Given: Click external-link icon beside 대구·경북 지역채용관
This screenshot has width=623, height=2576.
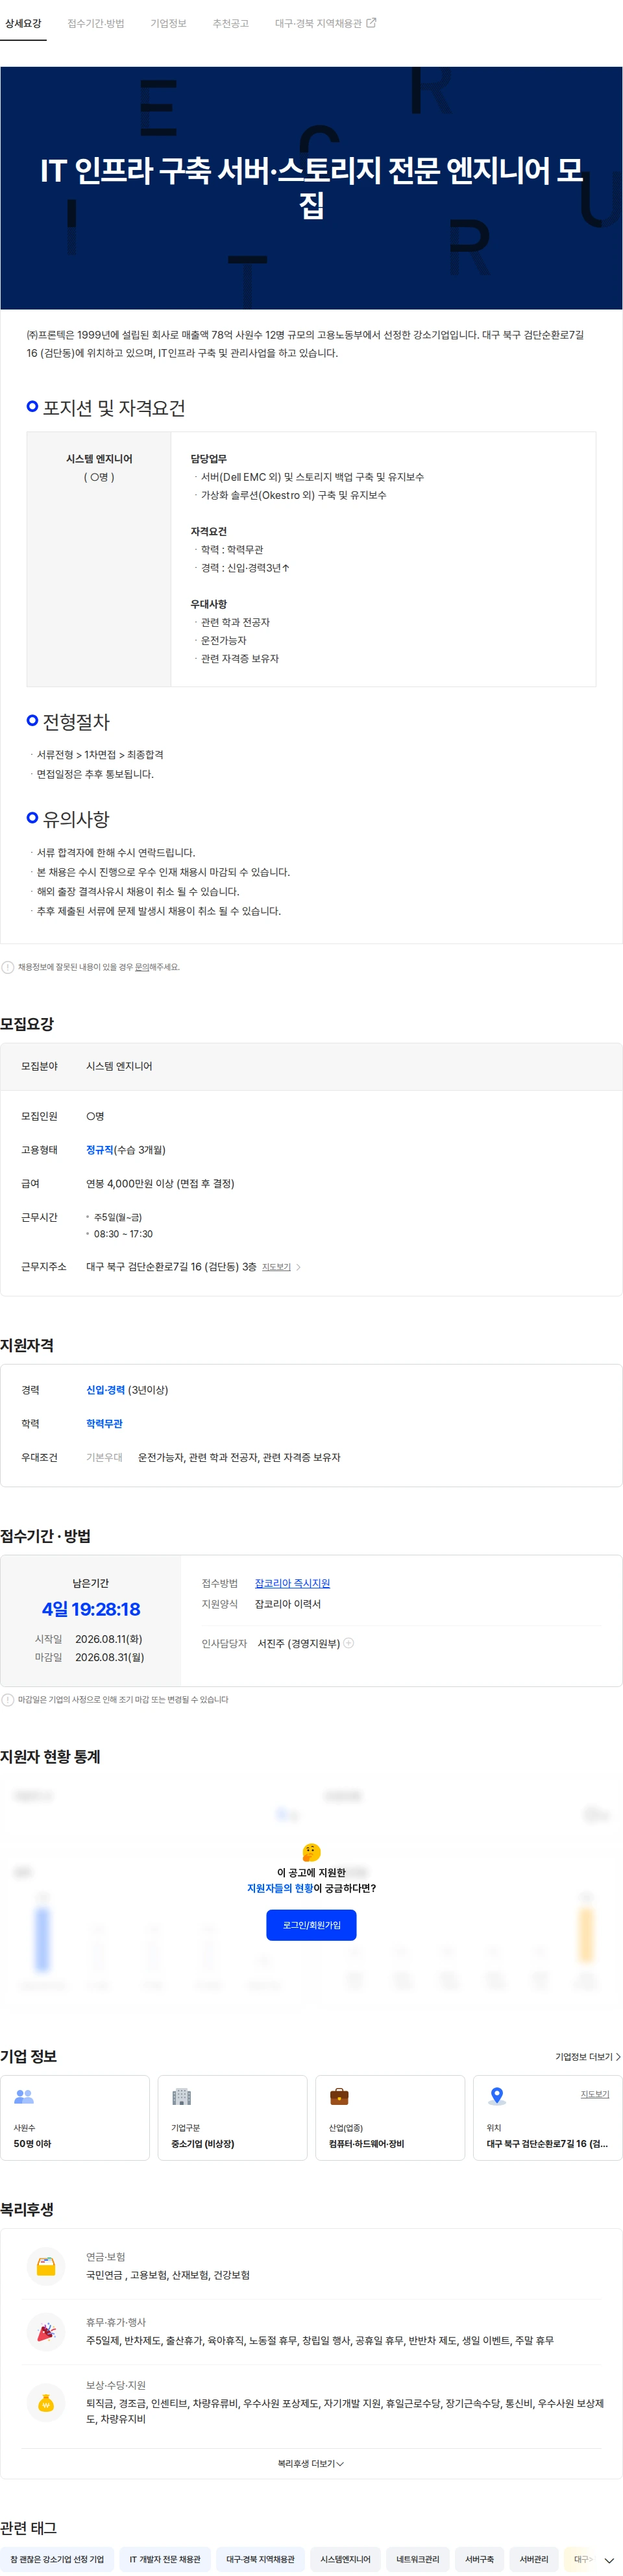Looking at the screenshot, I should tap(371, 23).
